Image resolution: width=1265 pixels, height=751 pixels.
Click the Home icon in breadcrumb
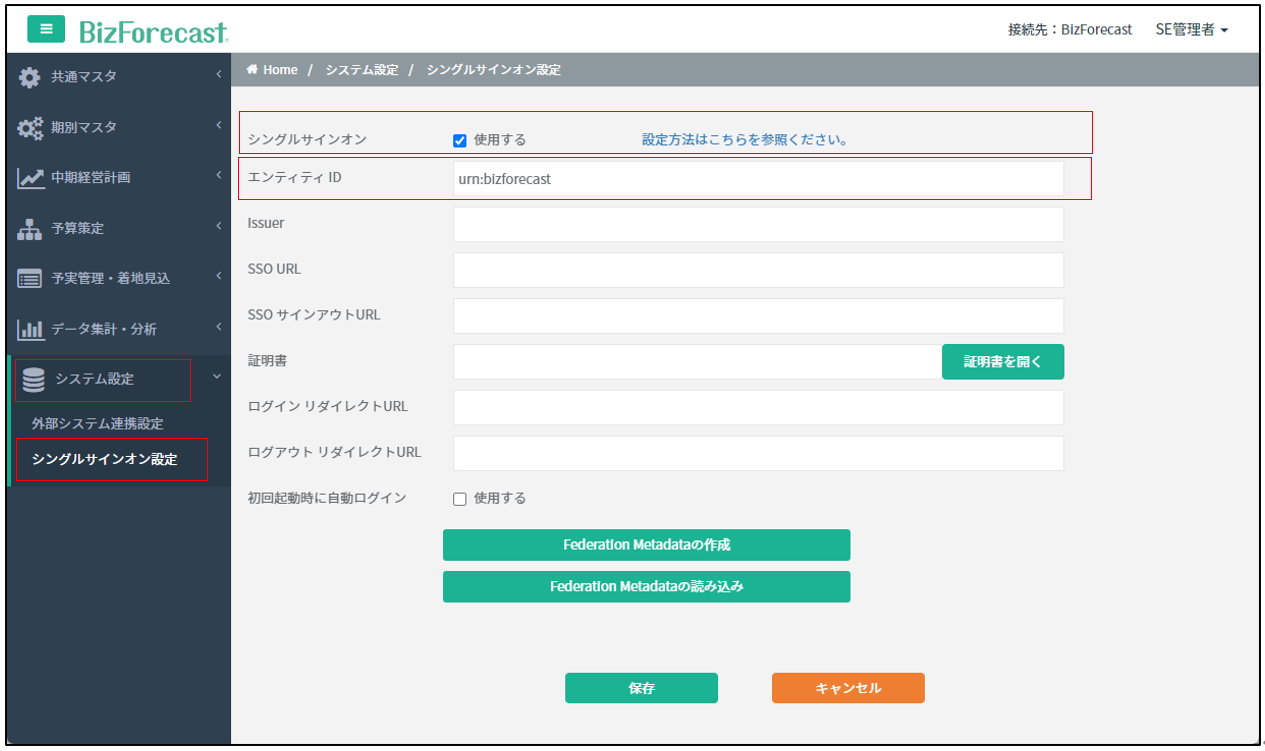click(x=253, y=70)
